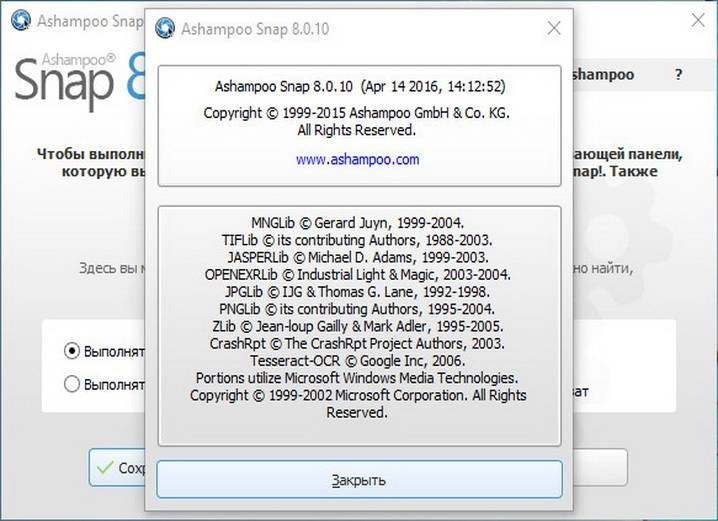Viewport: 718px width, 521px height.
Task: Click the version line 'Ashampoo Snap 8.0.10 (Apr 14 2016'
Action: point(360,86)
